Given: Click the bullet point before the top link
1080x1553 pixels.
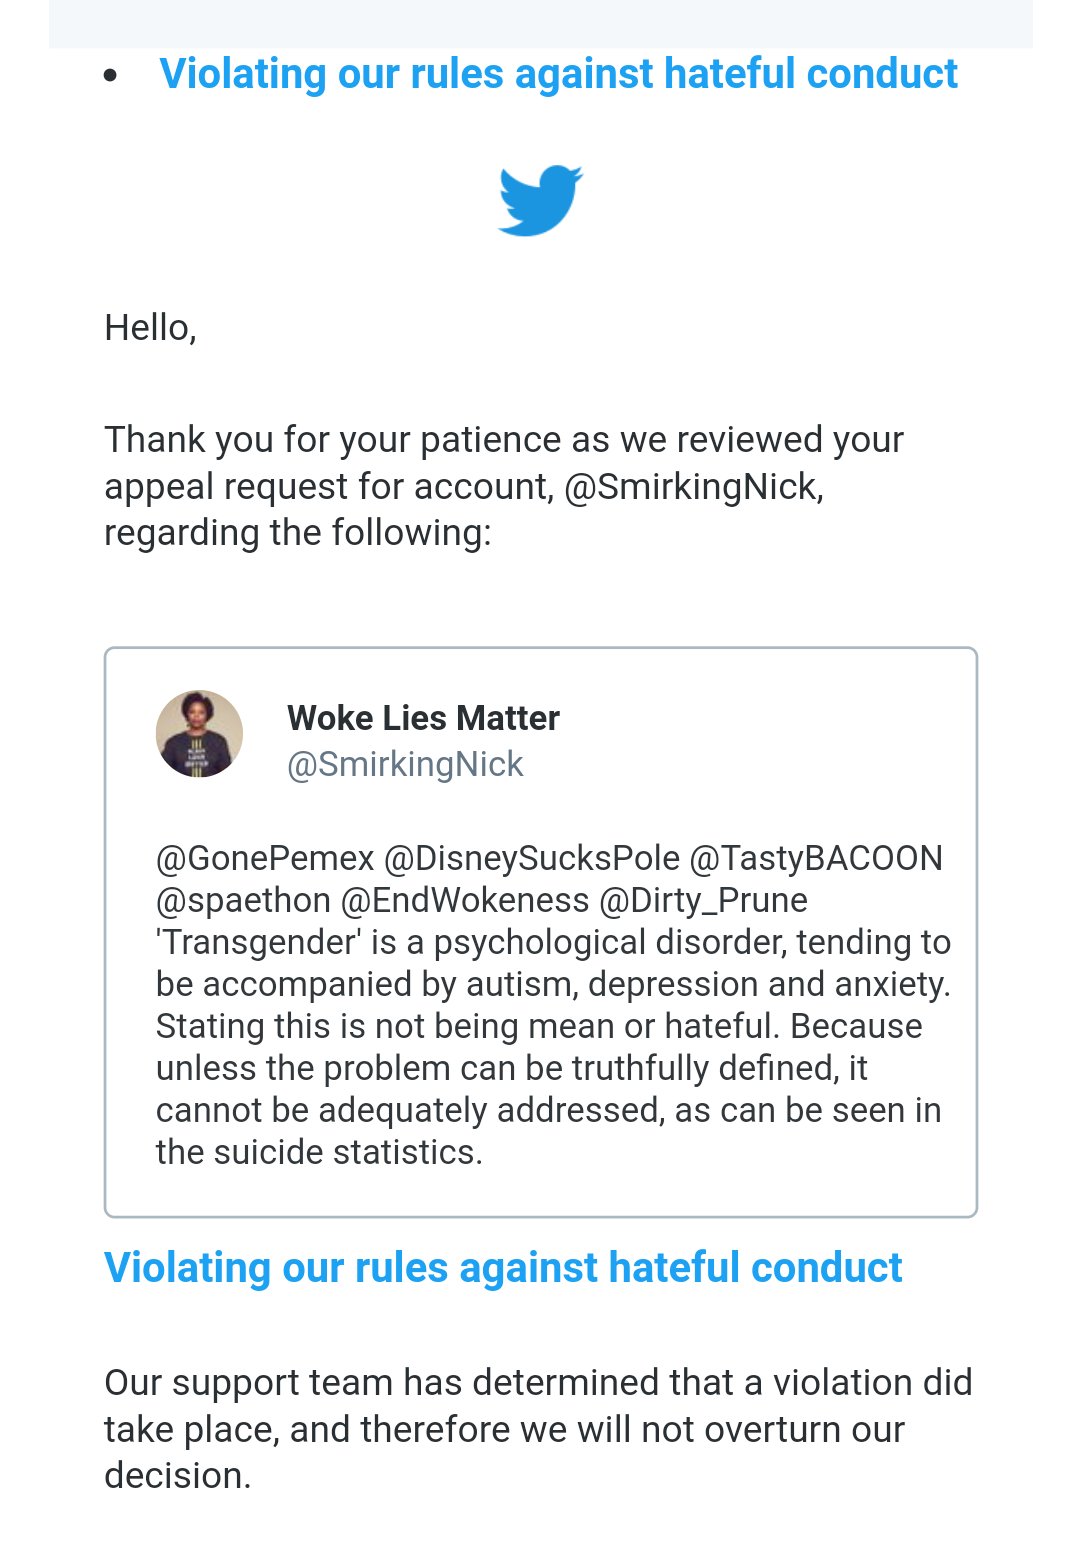Looking at the screenshot, I should click(110, 76).
